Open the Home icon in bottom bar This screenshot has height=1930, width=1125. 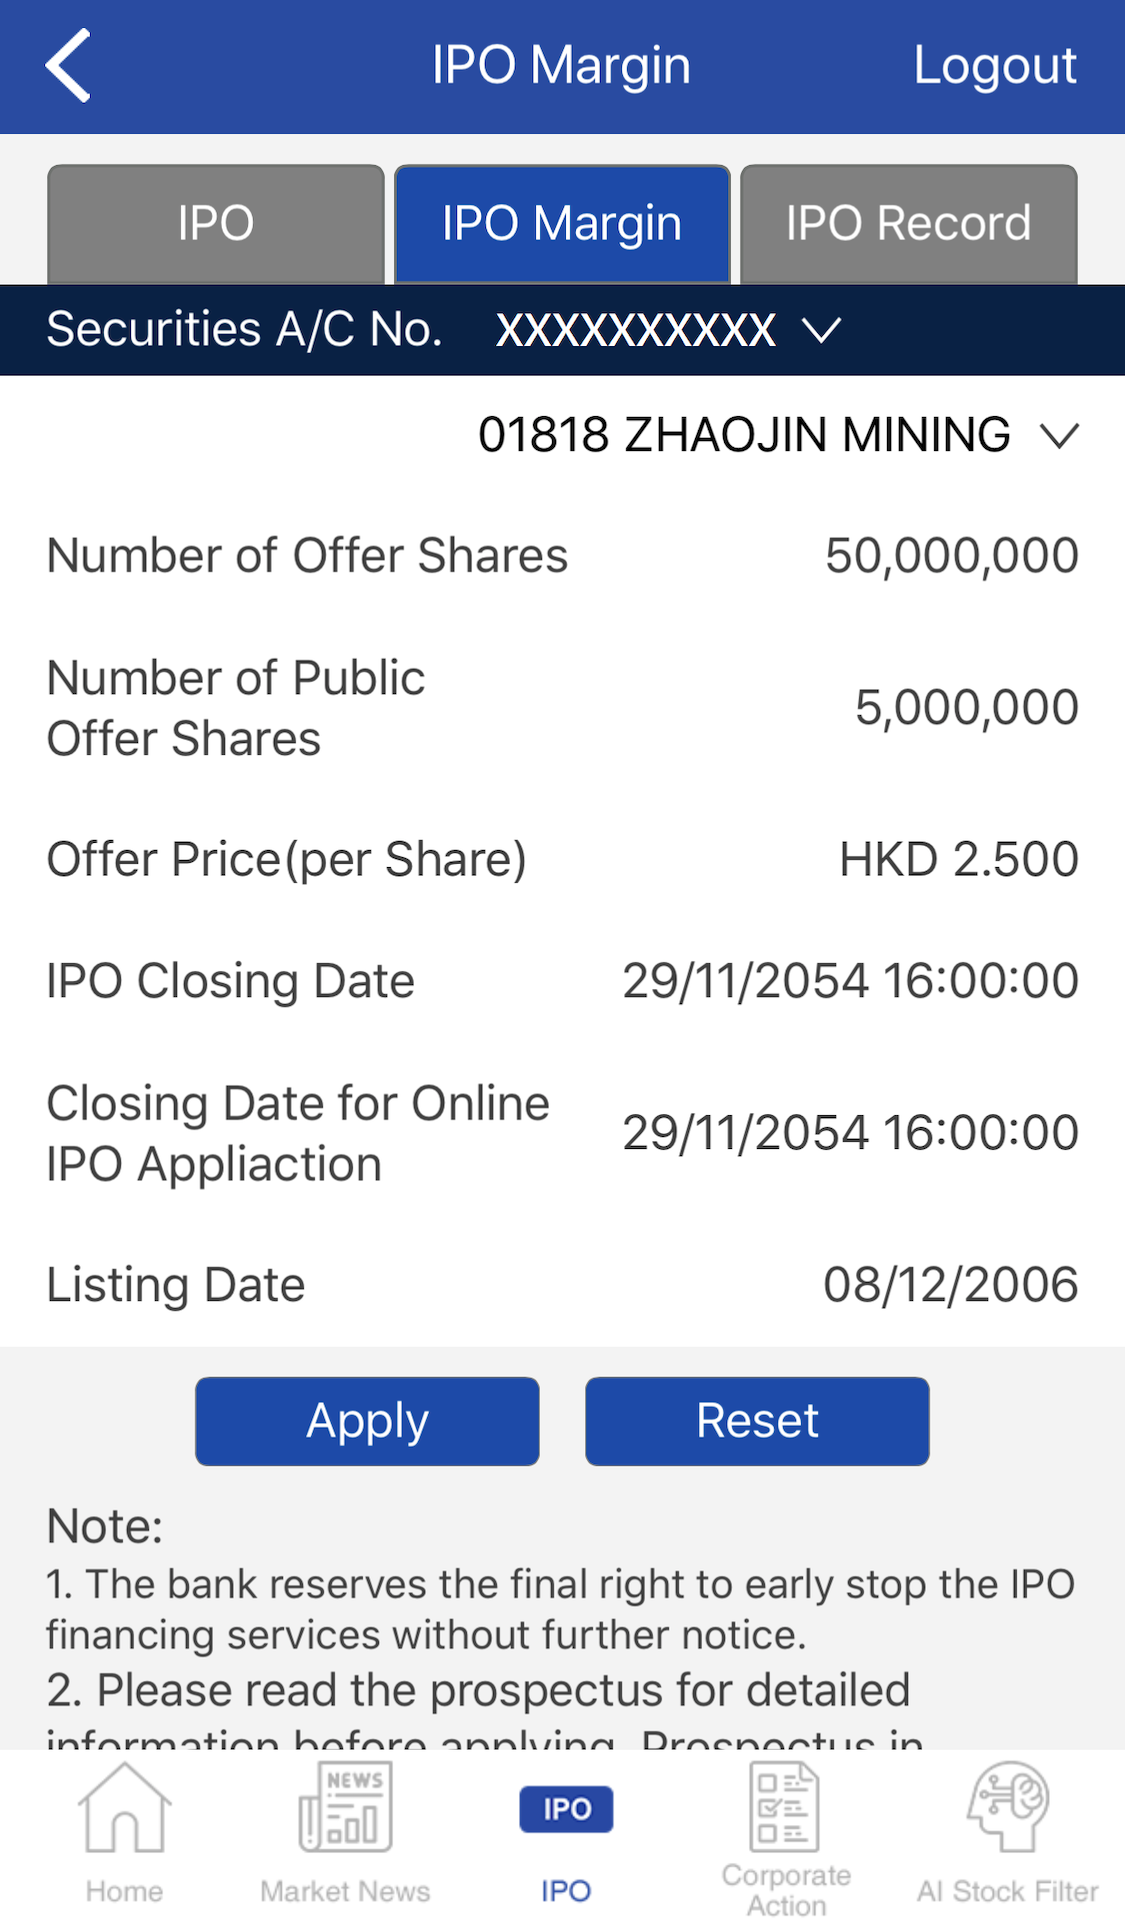point(124,1808)
